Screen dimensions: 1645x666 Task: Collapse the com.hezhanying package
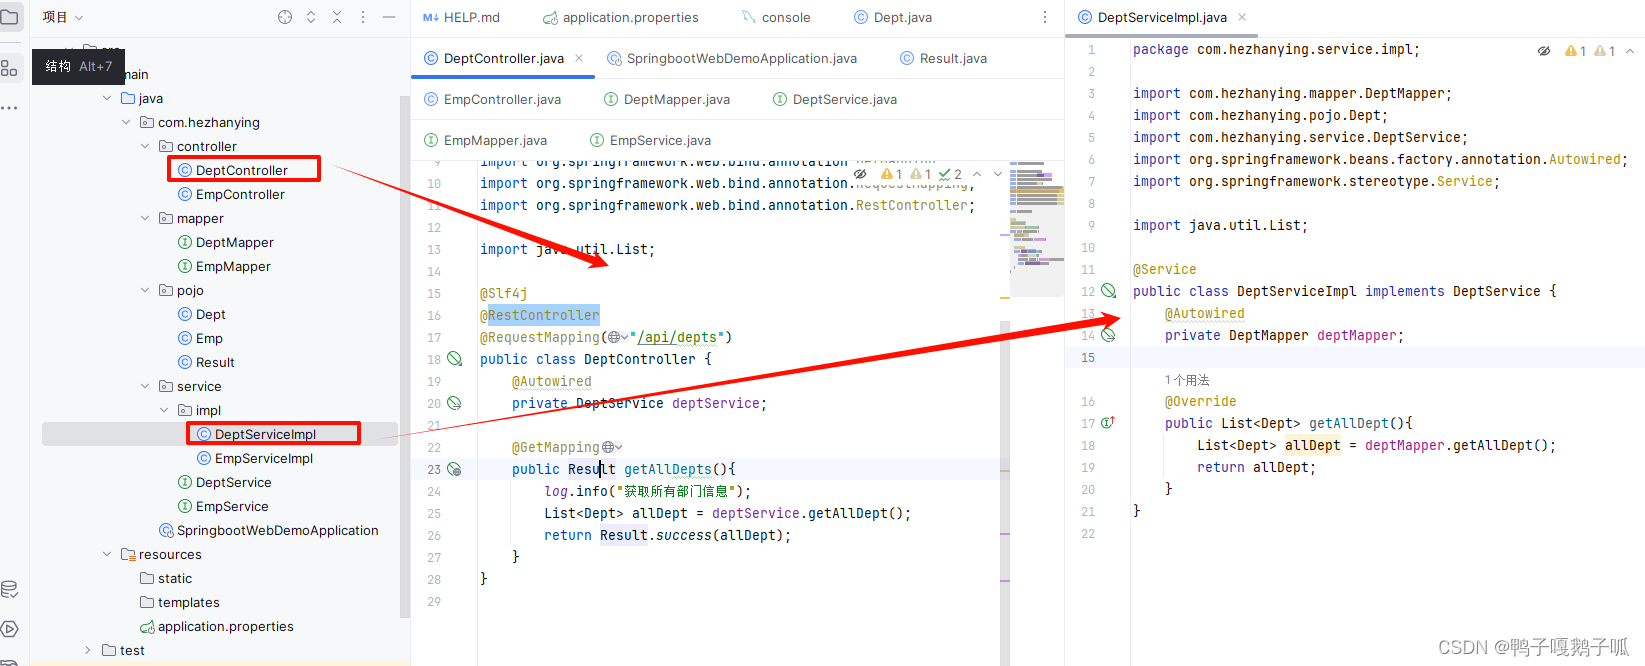pos(126,122)
